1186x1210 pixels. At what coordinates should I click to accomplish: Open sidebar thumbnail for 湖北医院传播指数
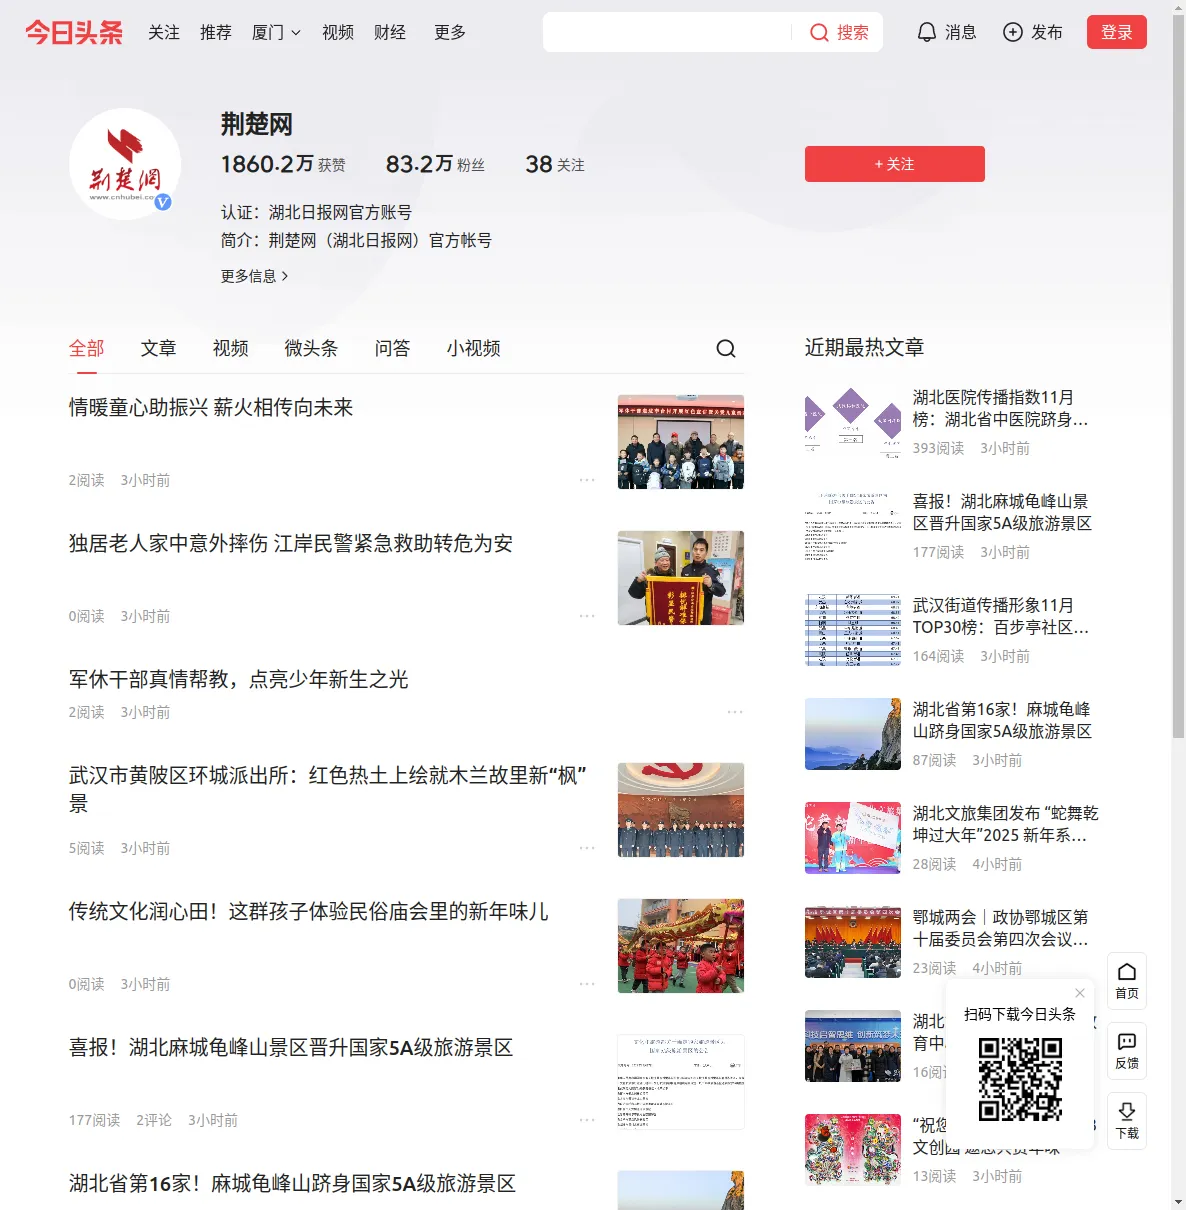click(x=853, y=422)
